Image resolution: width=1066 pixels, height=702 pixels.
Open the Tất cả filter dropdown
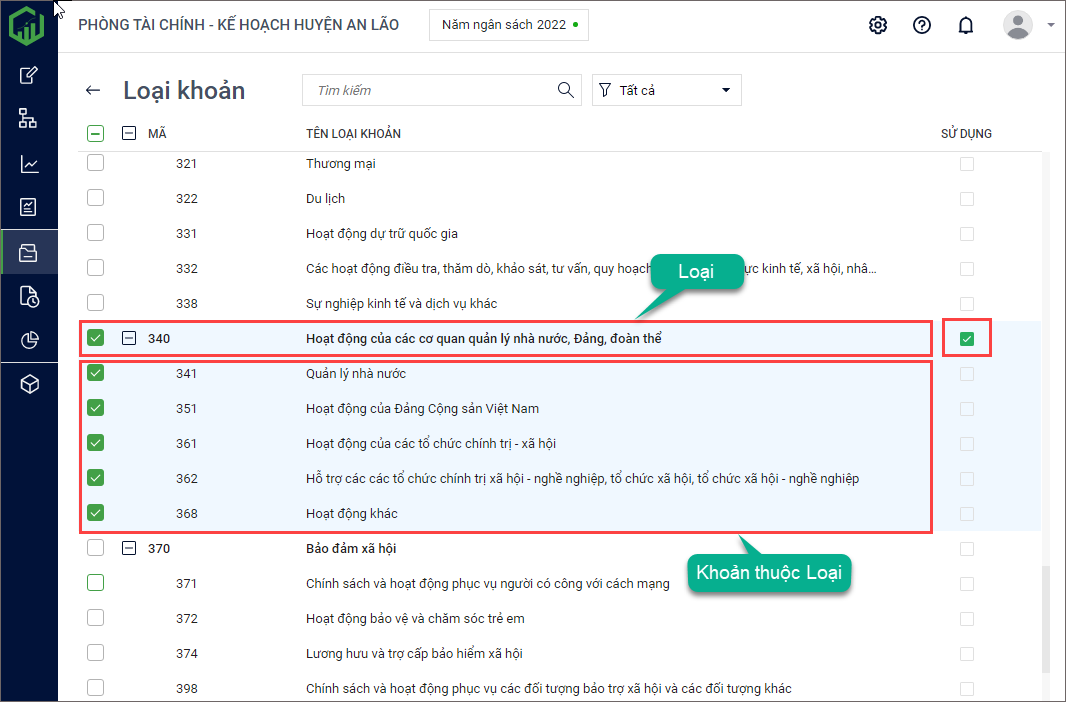[666, 90]
